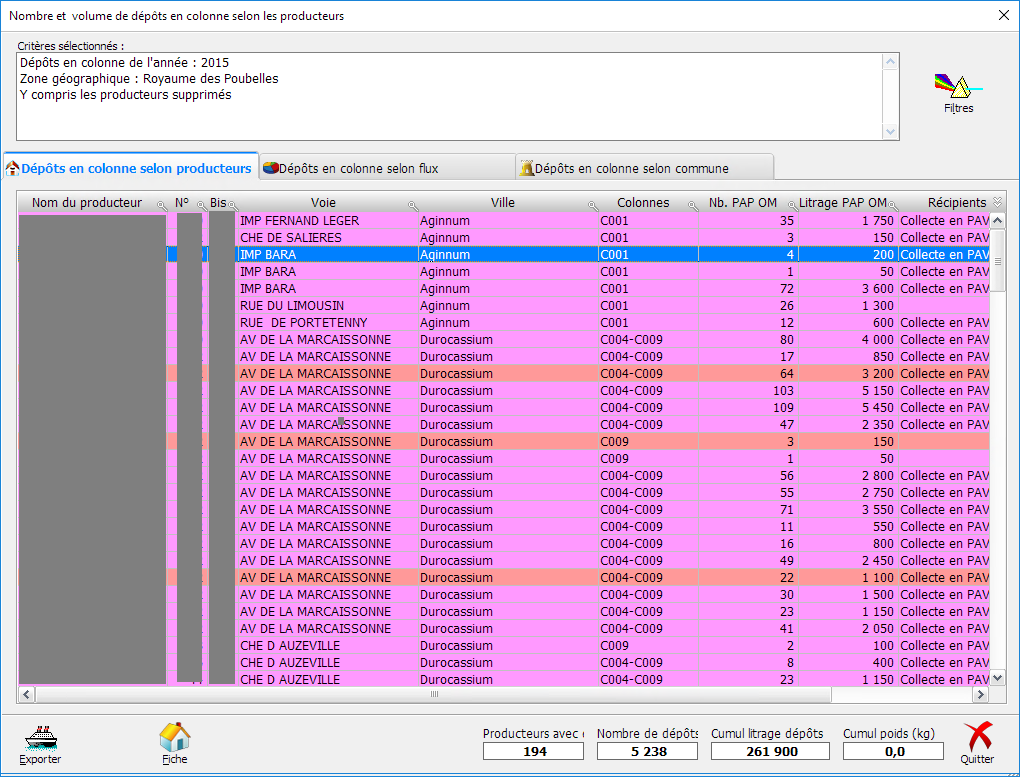This screenshot has height=777, width=1020.
Task: Open the Fiche house icon
Action: pos(174,739)
